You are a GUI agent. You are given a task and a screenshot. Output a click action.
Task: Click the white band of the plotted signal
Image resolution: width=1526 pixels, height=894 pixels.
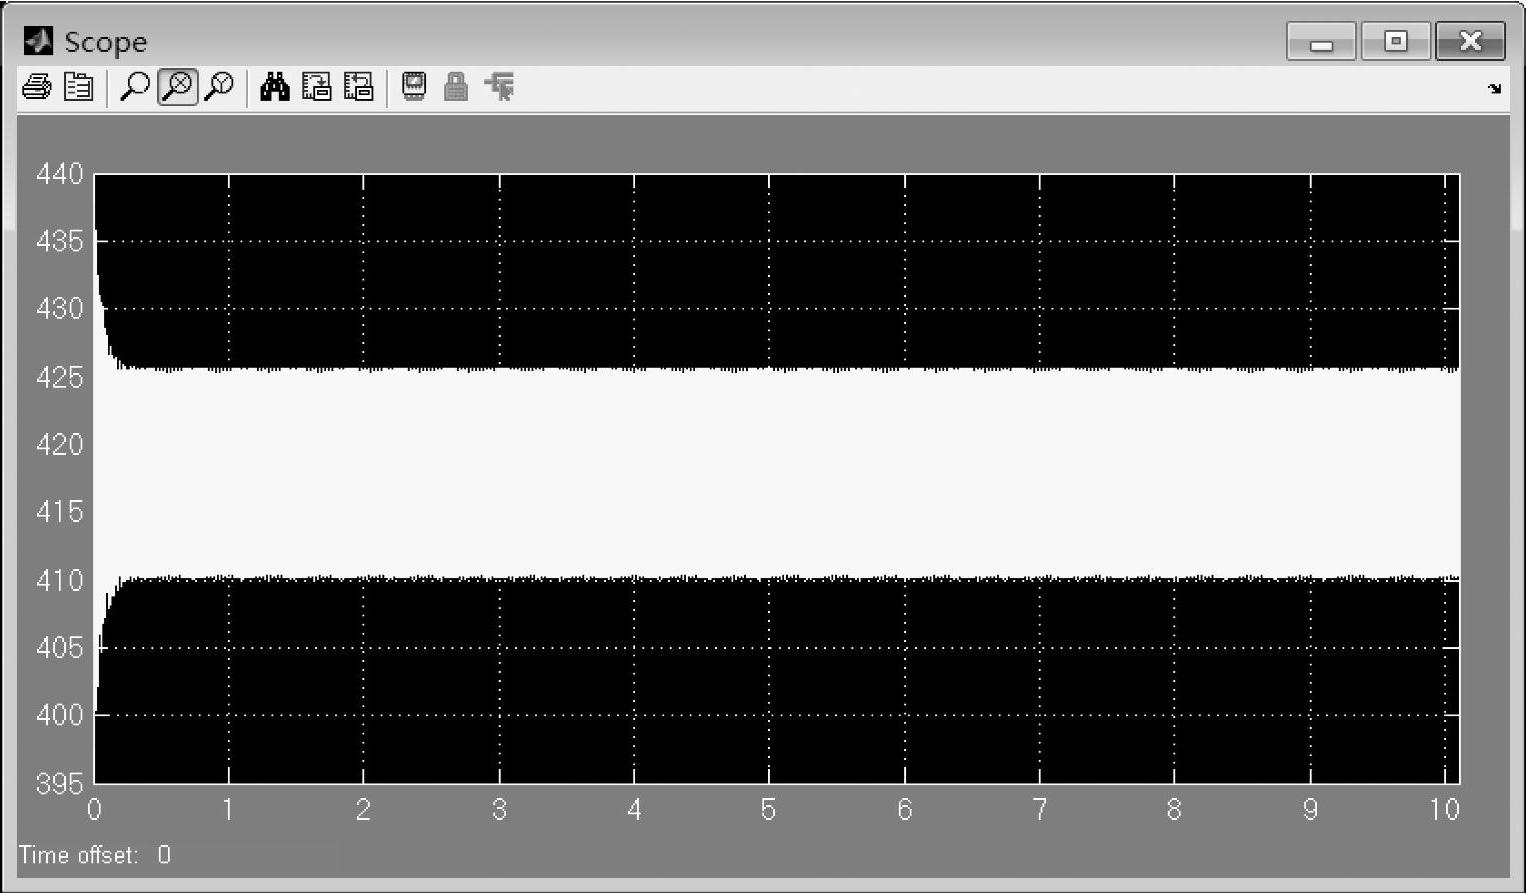coord(777,474)
